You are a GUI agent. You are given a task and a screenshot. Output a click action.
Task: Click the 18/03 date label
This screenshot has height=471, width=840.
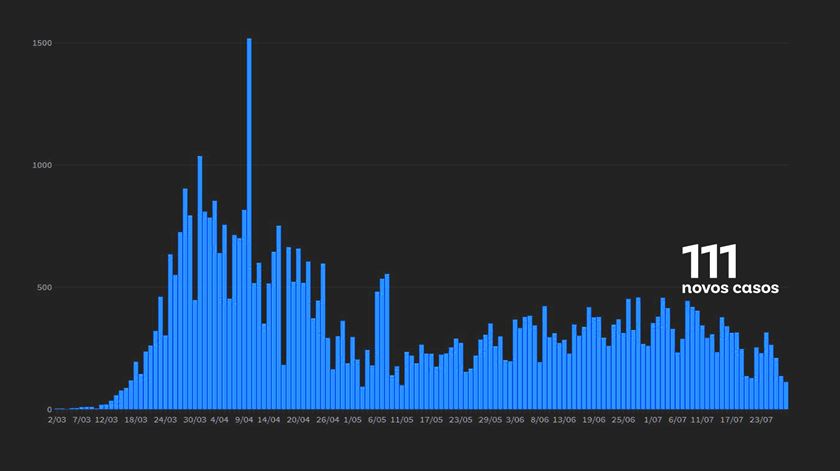136,420
